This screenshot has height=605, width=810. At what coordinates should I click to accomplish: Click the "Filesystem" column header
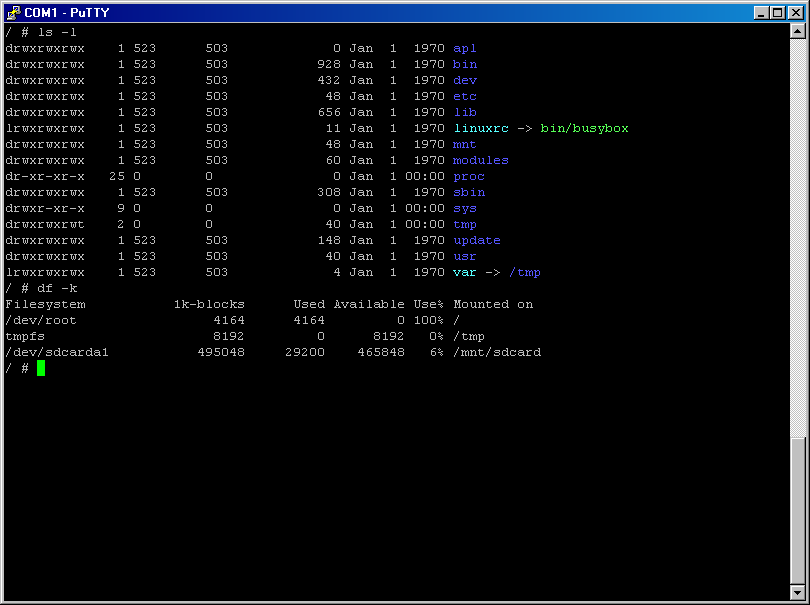point(45,305)
